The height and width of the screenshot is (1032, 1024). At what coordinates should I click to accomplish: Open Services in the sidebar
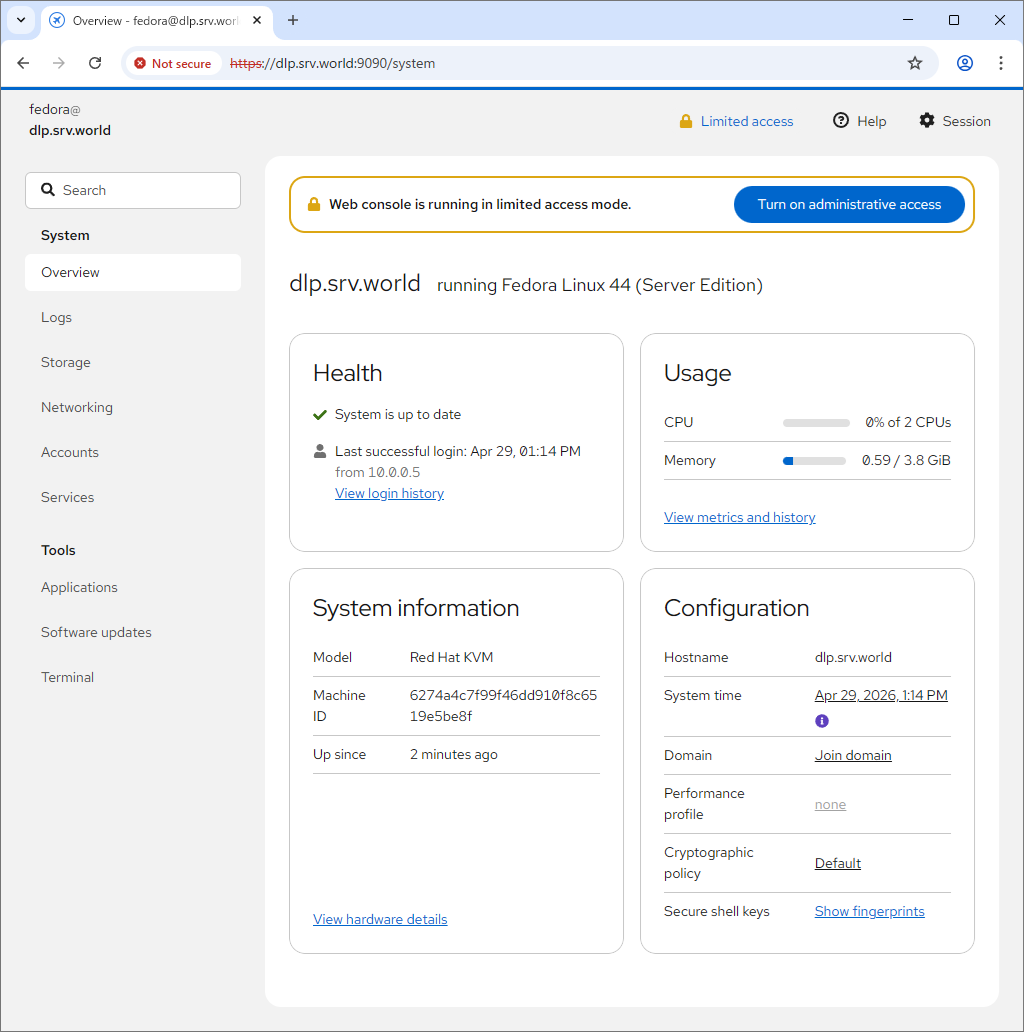[133, 497]
